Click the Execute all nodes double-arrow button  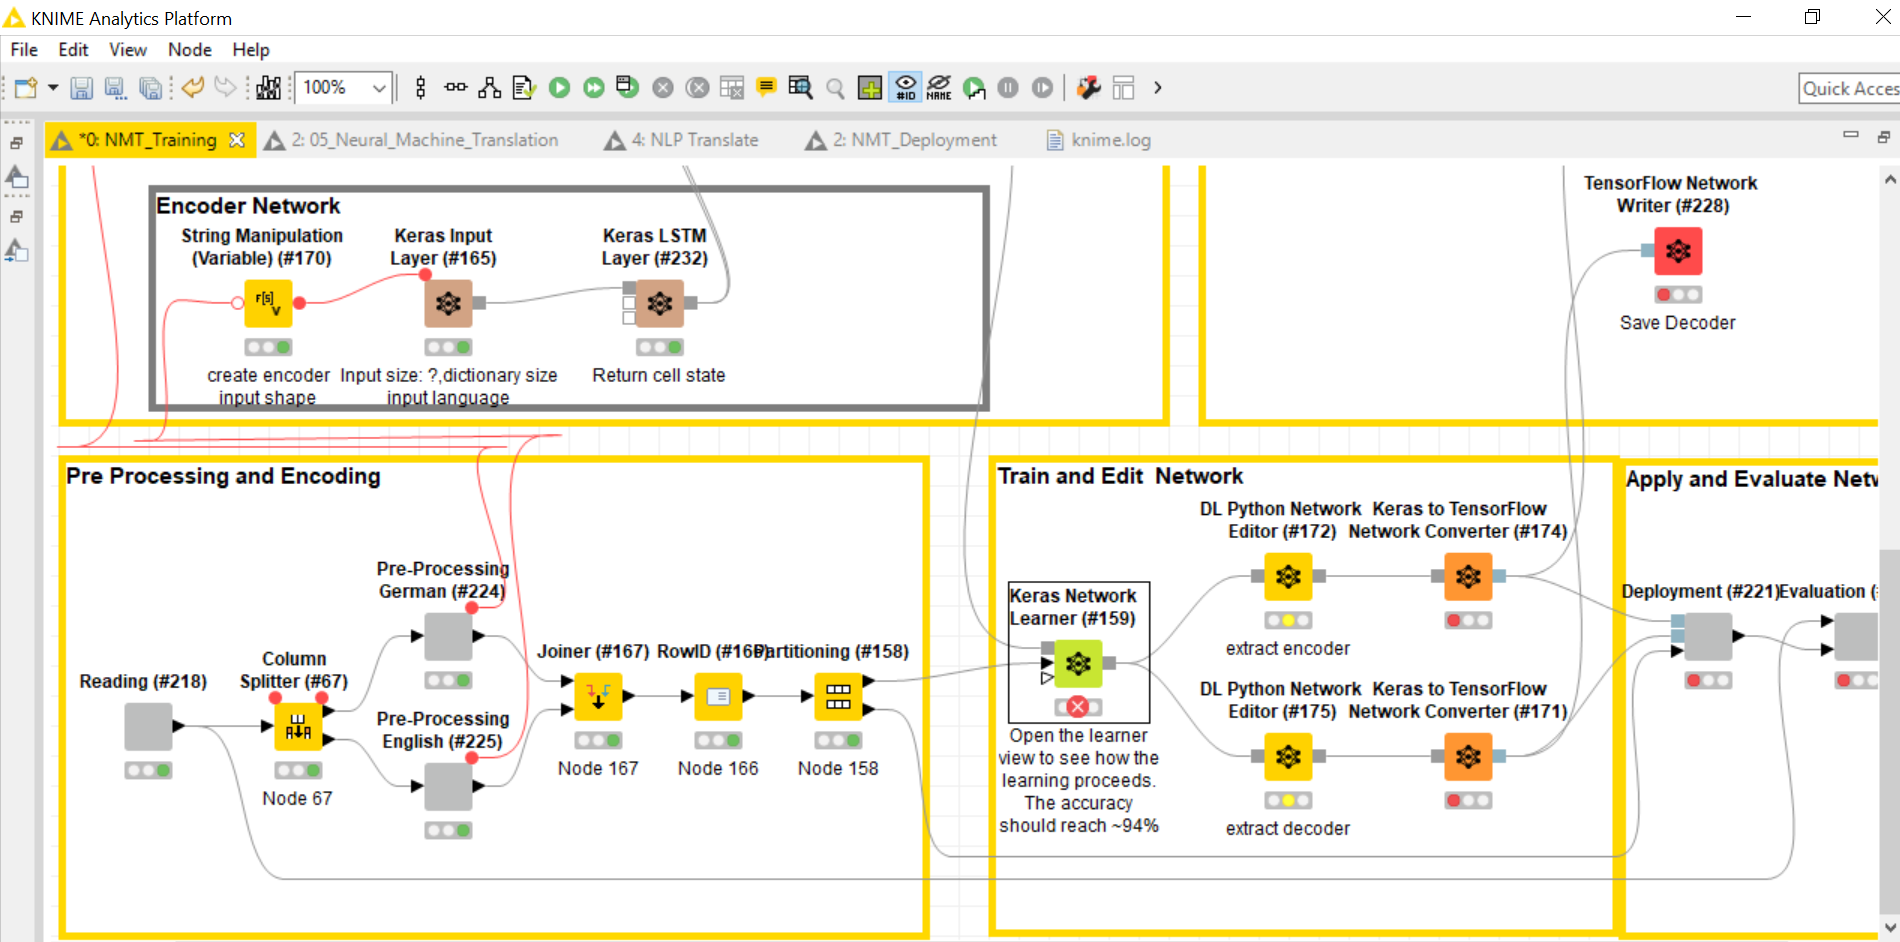coord(594,88)
